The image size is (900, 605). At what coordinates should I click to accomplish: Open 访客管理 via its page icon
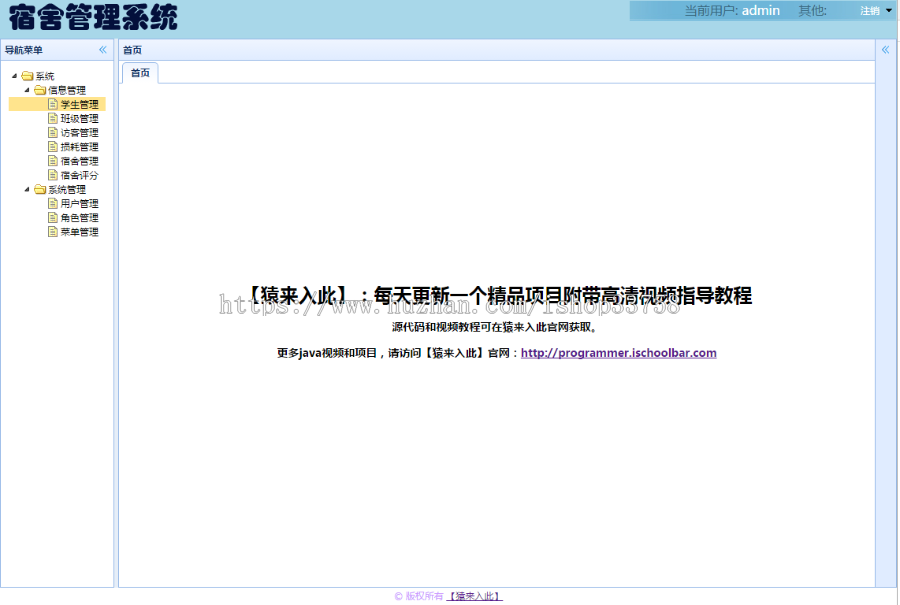click(x=52, y=132)
